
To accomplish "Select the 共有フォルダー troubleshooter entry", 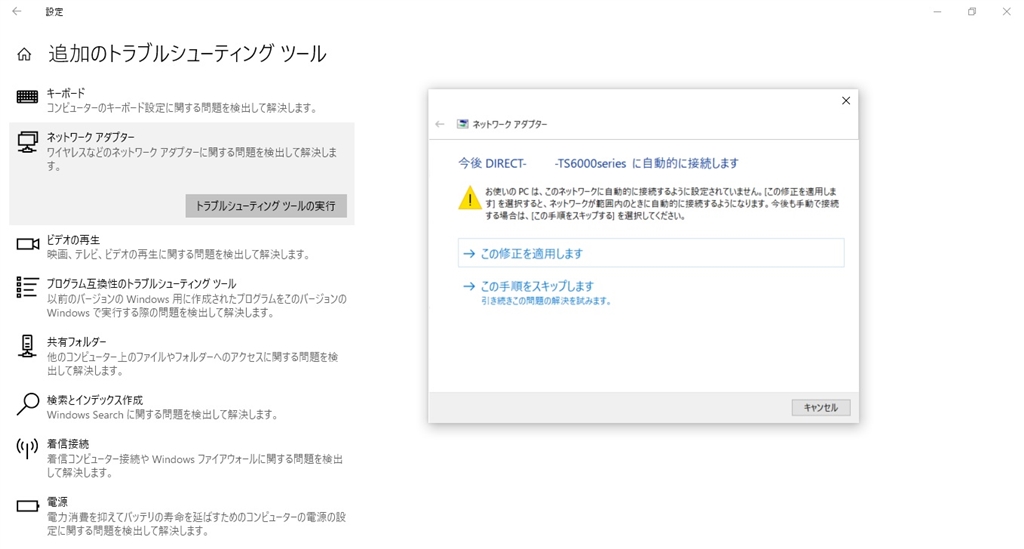I will (x=182, y=356).
